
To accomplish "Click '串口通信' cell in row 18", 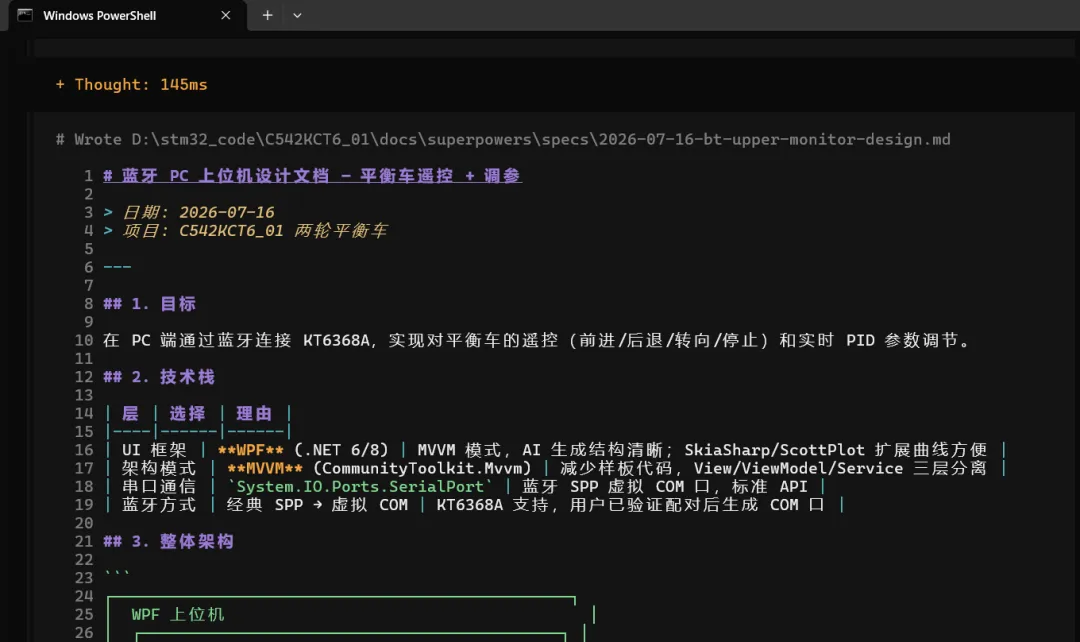I will [159, 486].
